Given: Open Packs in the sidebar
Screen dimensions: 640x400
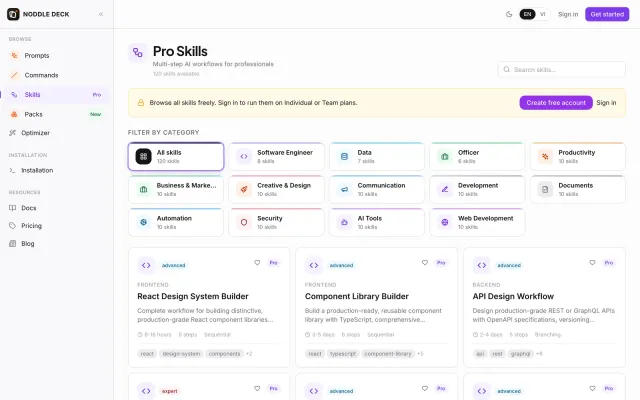Looking at the screenshot, I should [x=56, y=114].
